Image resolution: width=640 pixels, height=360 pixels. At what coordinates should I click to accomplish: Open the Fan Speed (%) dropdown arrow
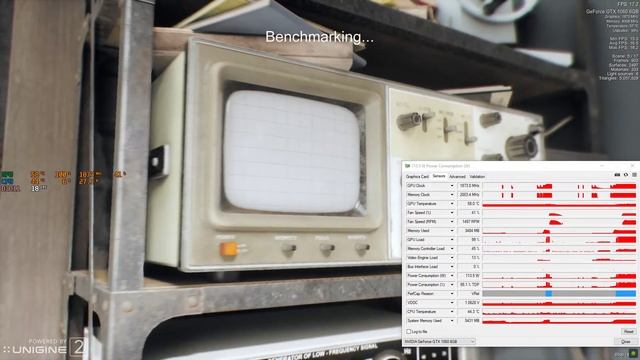(452, 213)
